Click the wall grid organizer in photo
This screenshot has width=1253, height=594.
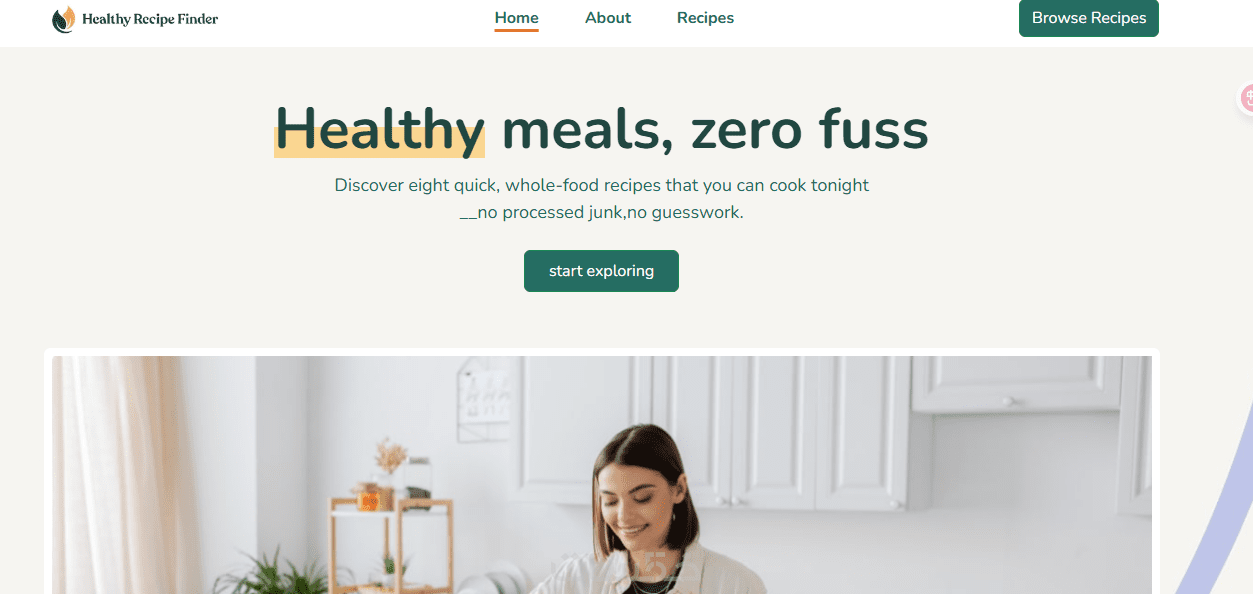click(486, 400)
